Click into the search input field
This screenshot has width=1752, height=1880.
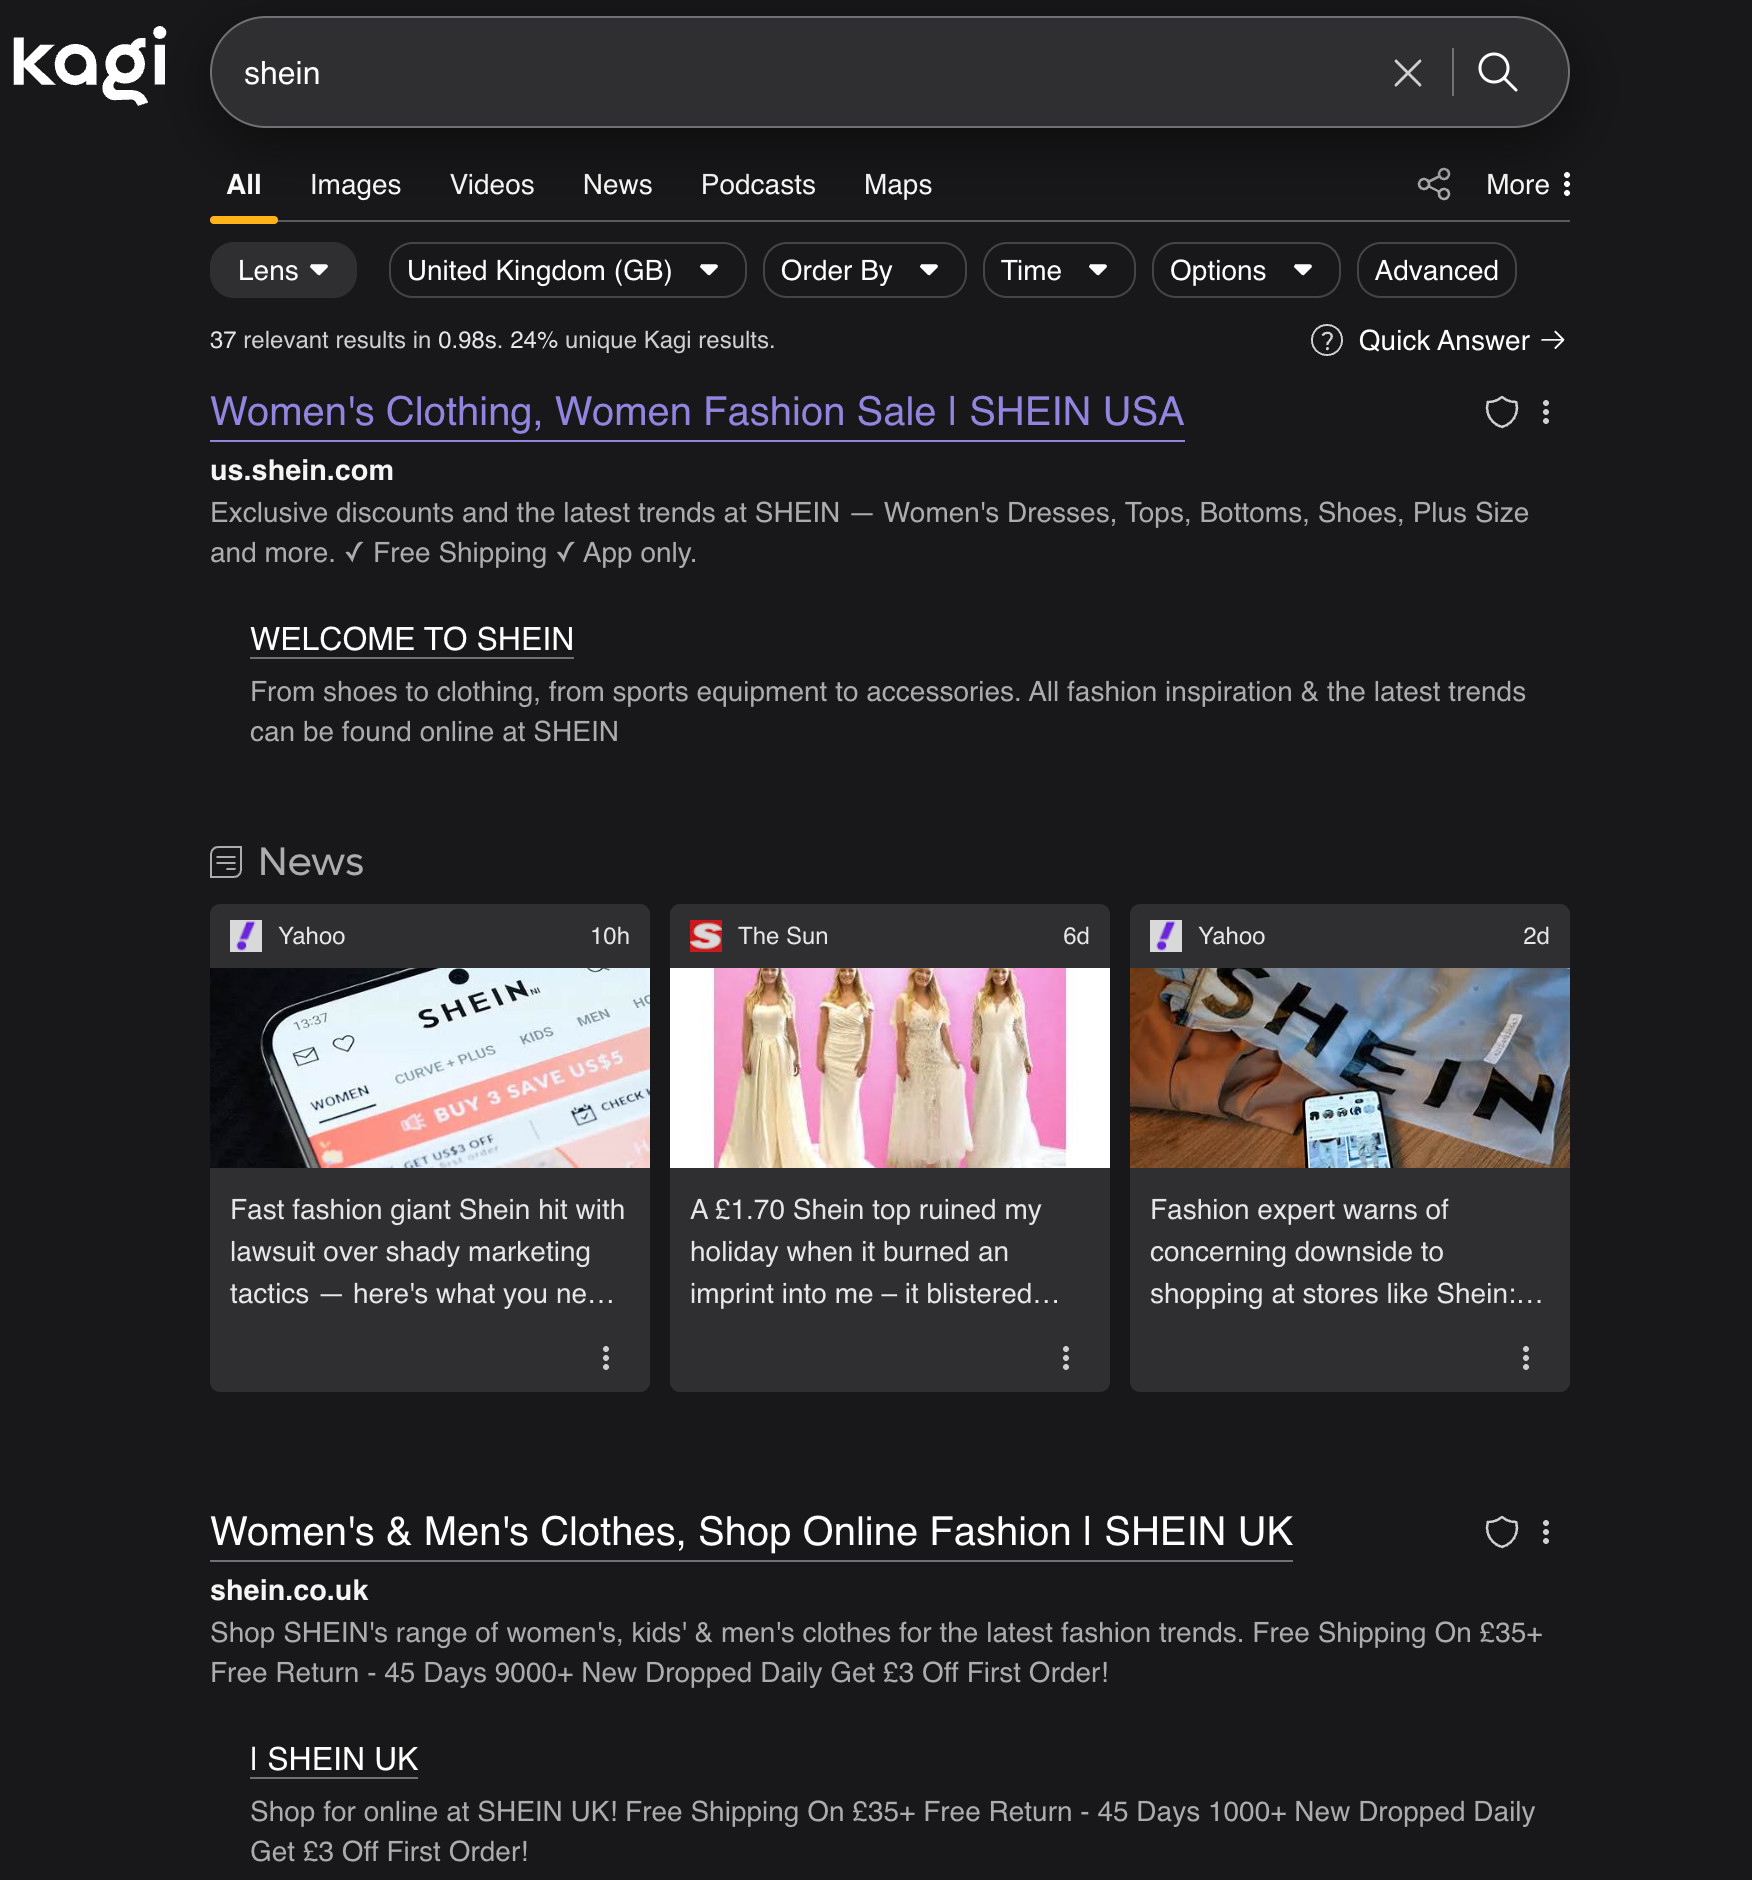pos(800,73)
